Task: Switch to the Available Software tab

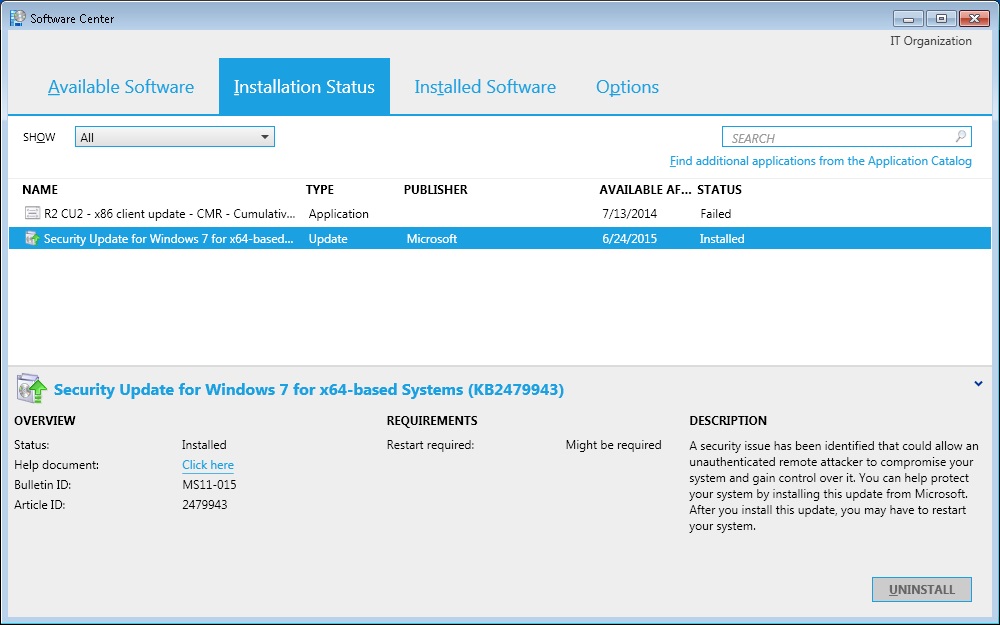Action: tap(121, 87)
